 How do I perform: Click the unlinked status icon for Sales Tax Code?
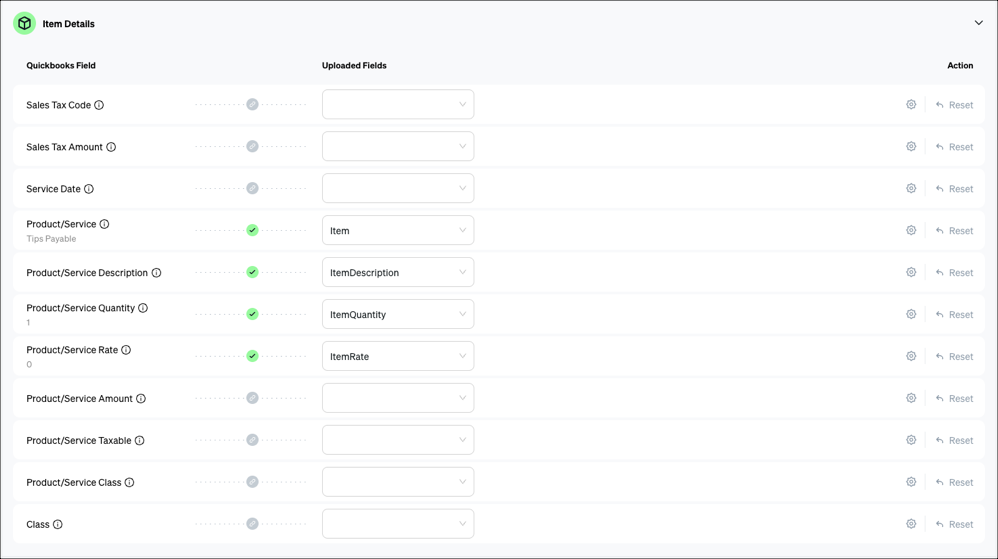coord(253,104)
